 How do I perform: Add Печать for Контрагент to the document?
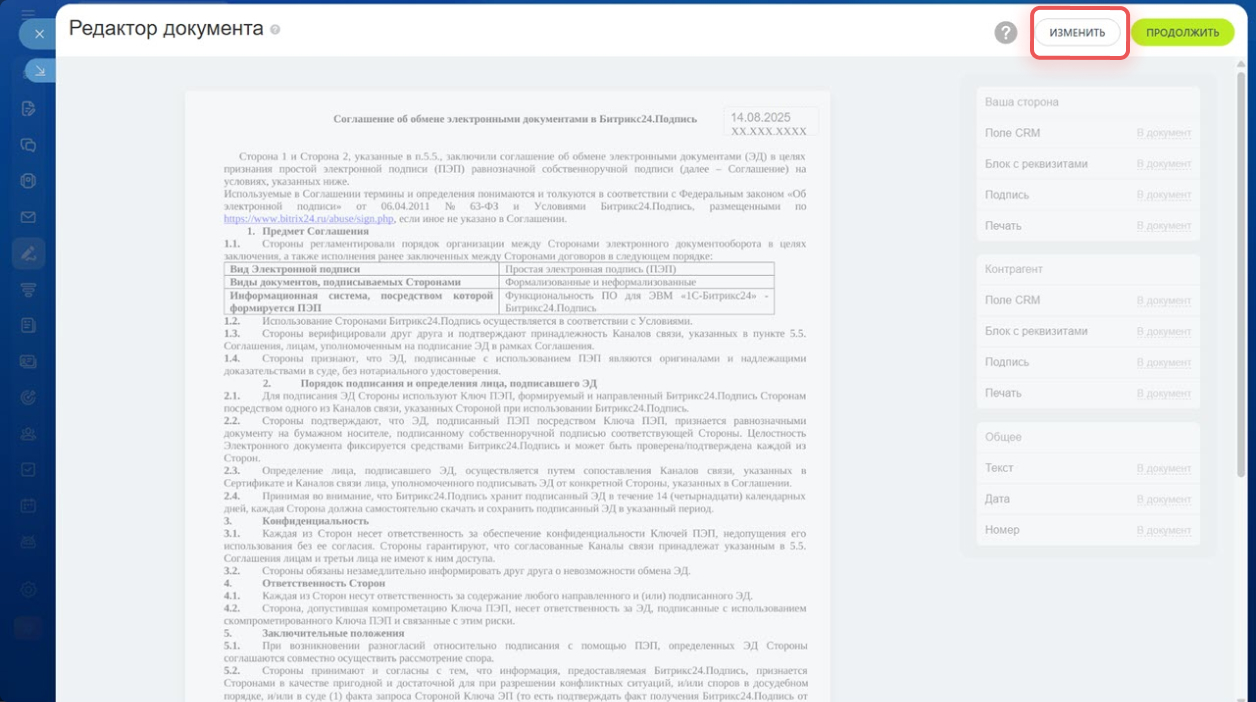[1163, 394]
